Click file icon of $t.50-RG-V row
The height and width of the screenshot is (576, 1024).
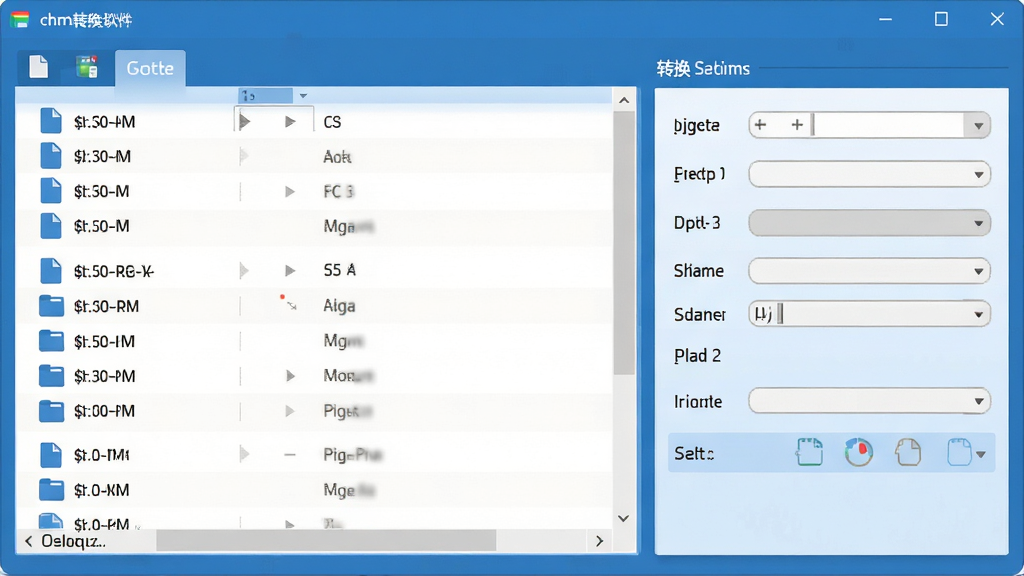click(51, 270)
